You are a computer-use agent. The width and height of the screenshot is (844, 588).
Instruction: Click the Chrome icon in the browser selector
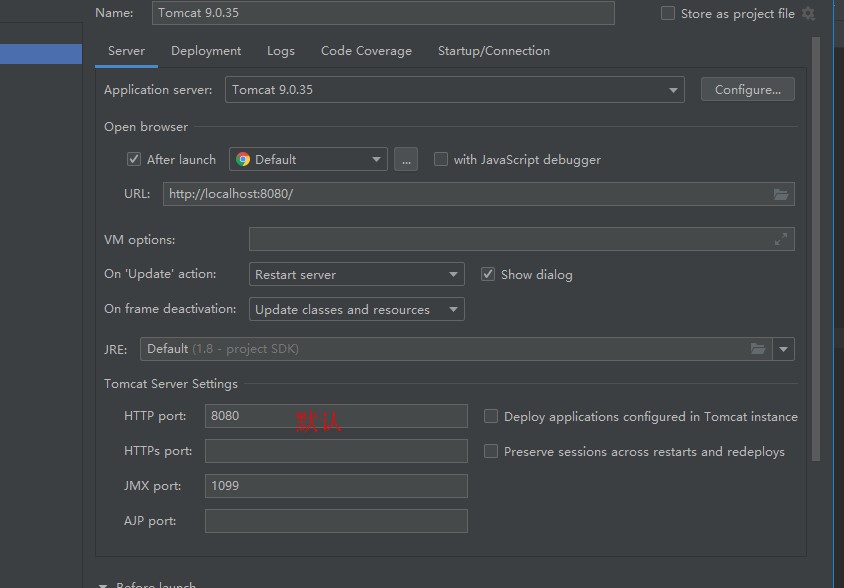(x=243, y=159)
